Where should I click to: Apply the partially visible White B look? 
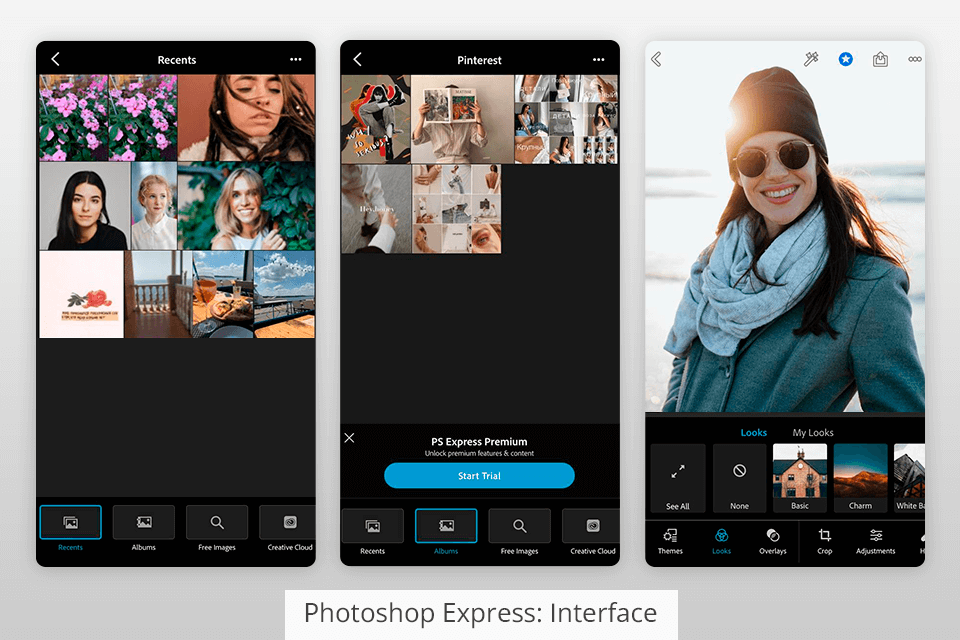point(909,478)
